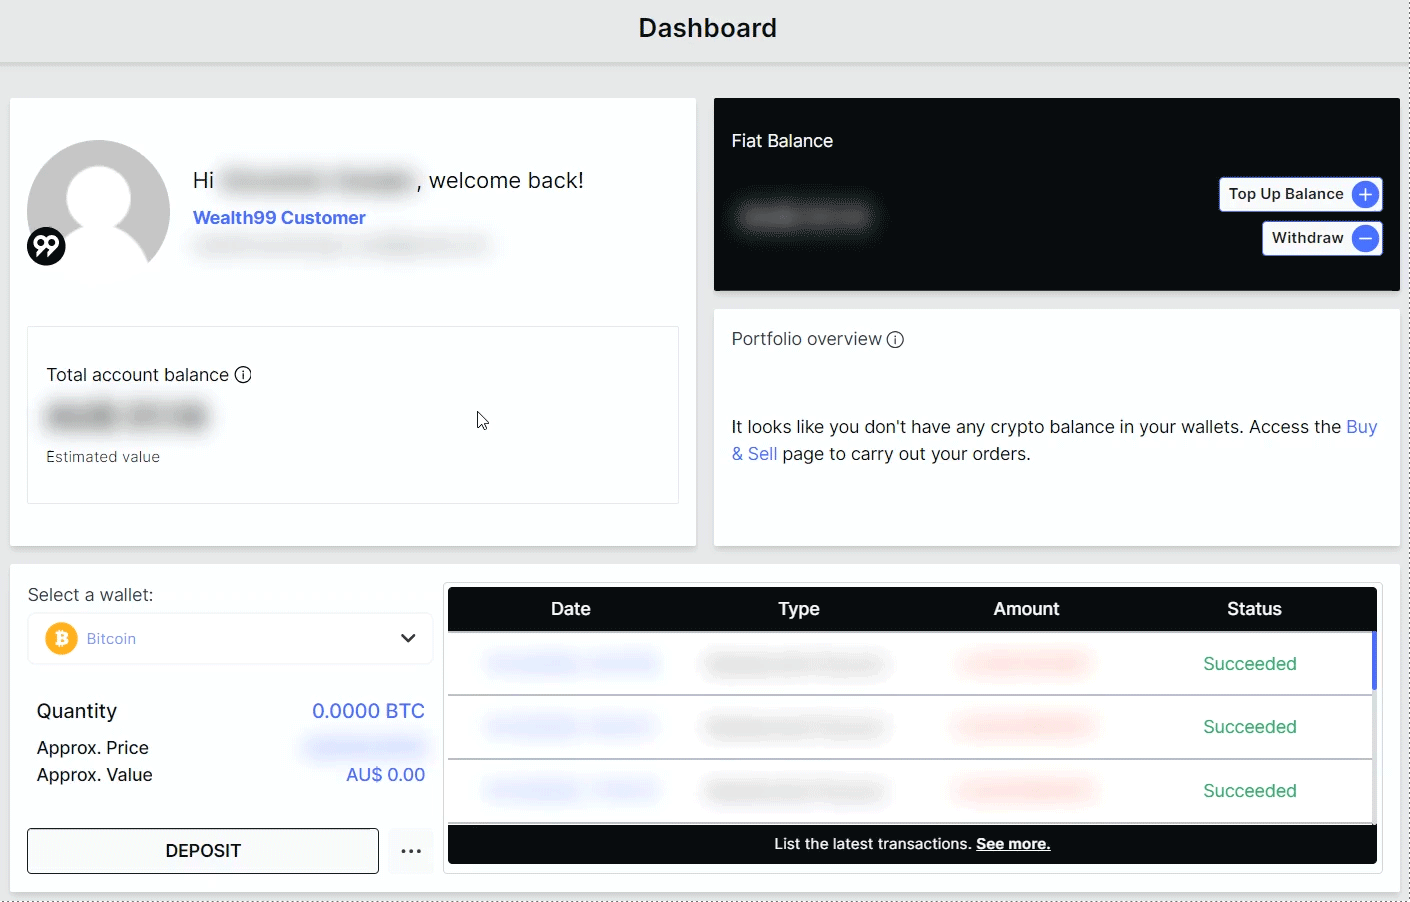Open the three-dot more options menu
Viewport: 1410px width, 902px height.
pos(411,851)
